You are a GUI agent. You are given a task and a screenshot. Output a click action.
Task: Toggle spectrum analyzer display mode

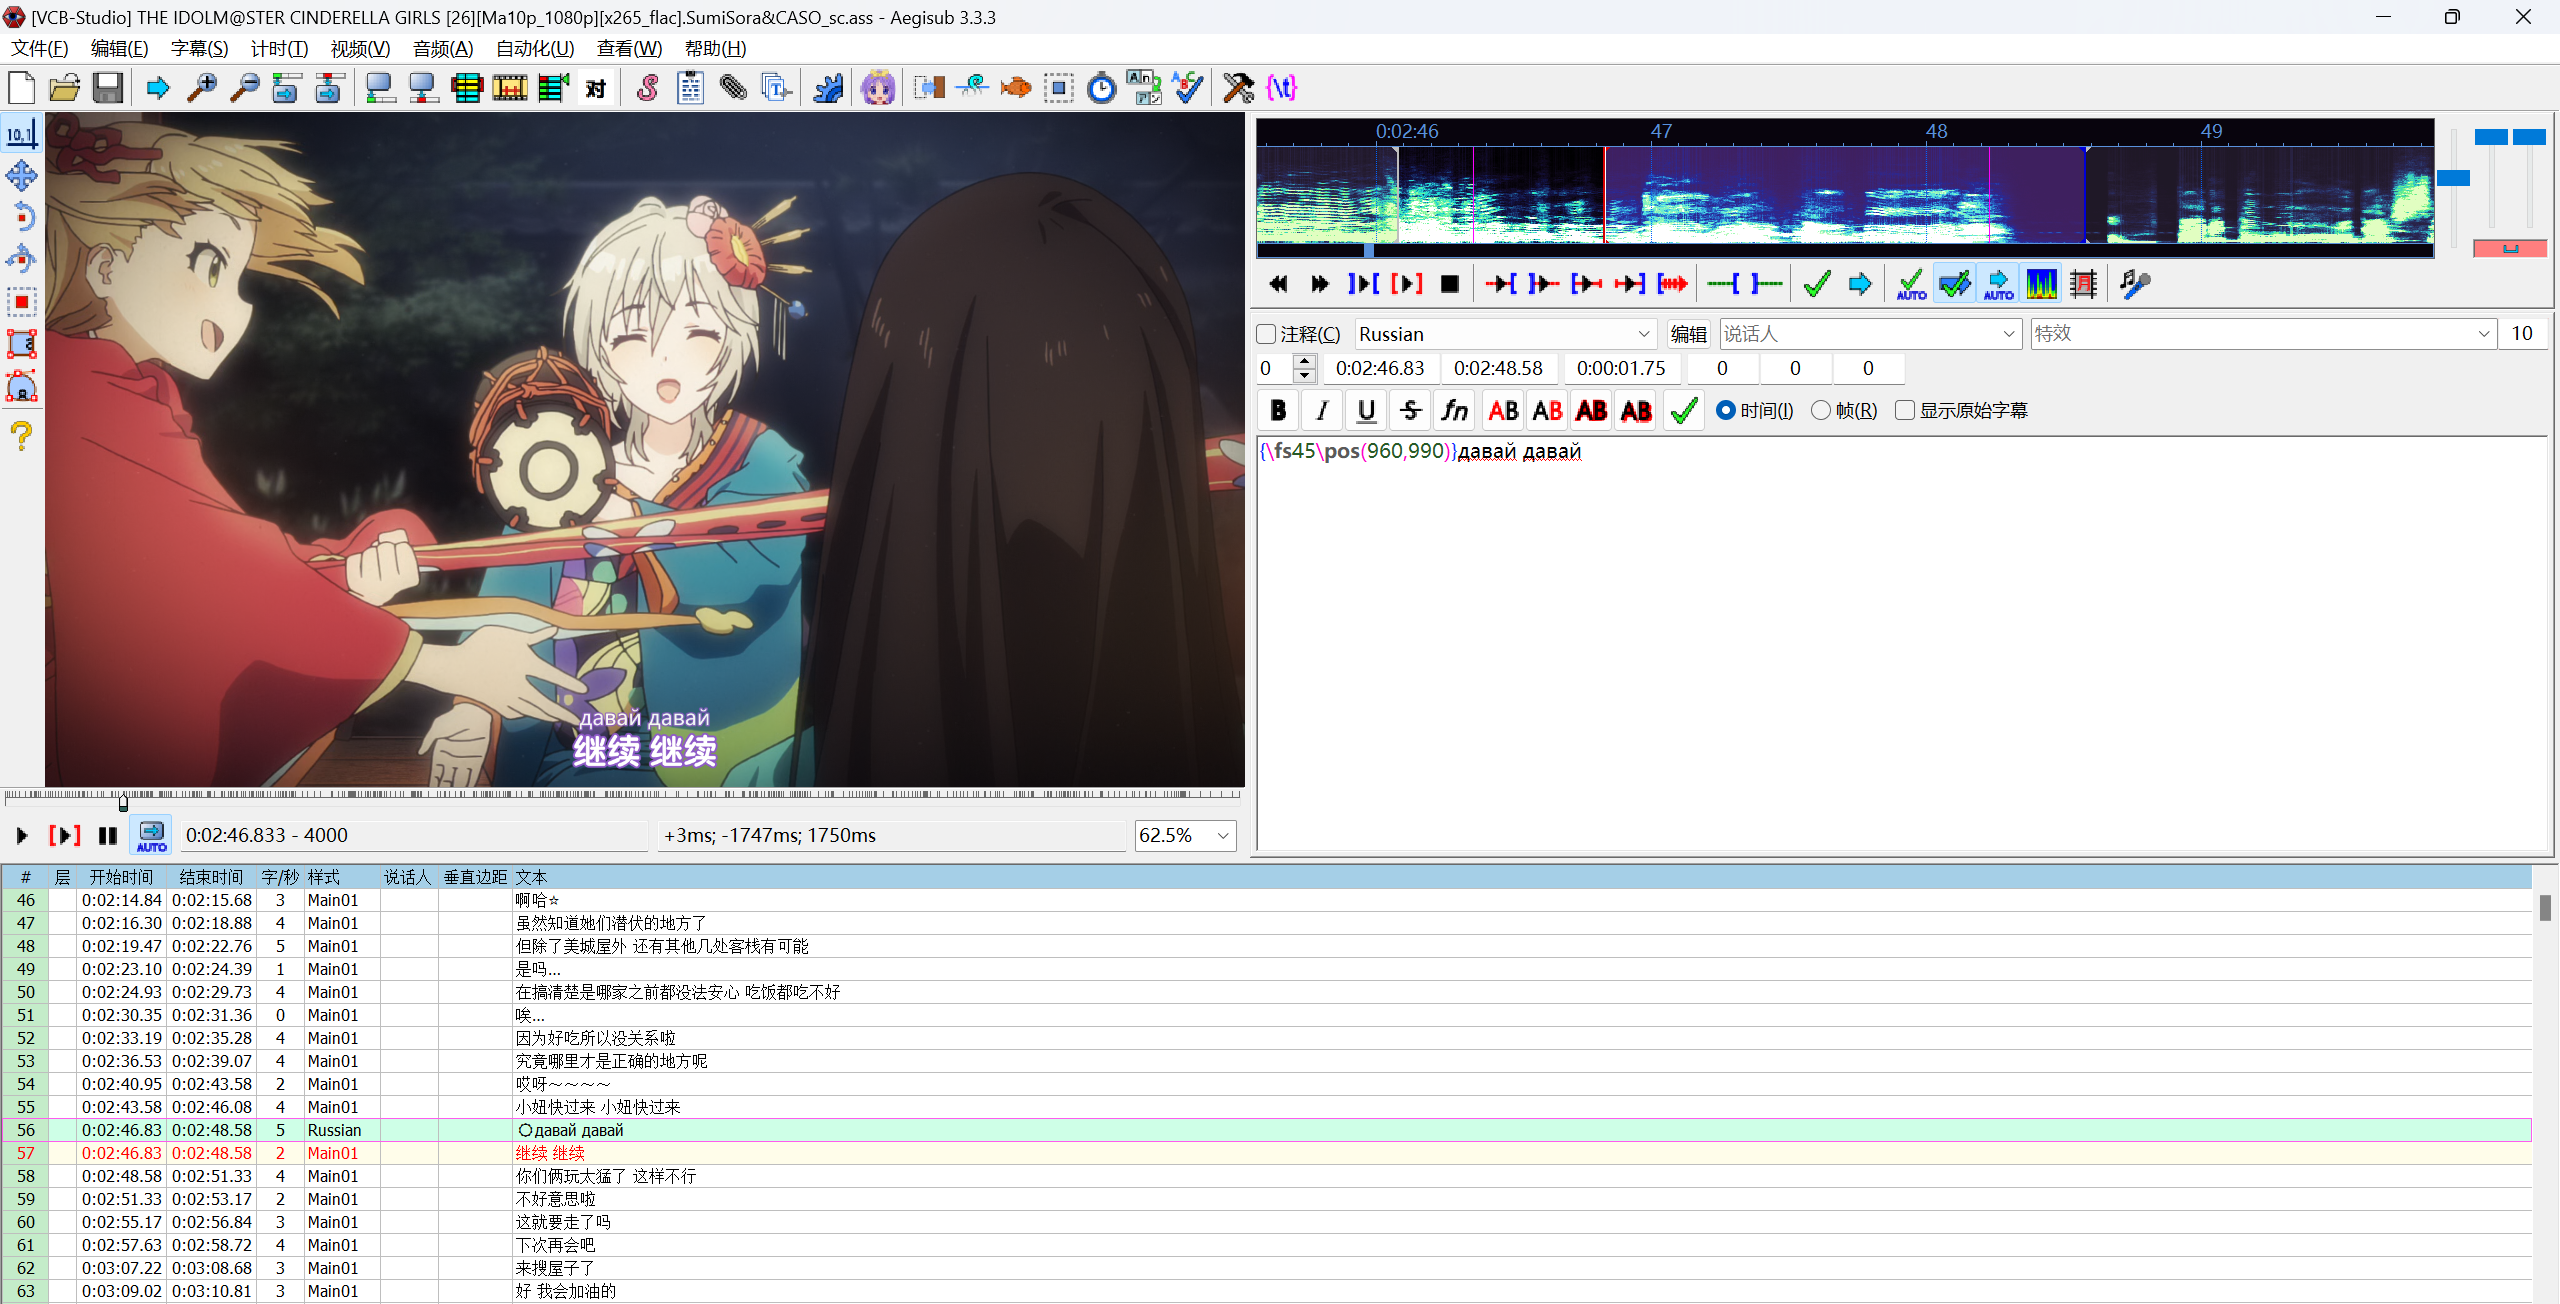point(2041,284)
